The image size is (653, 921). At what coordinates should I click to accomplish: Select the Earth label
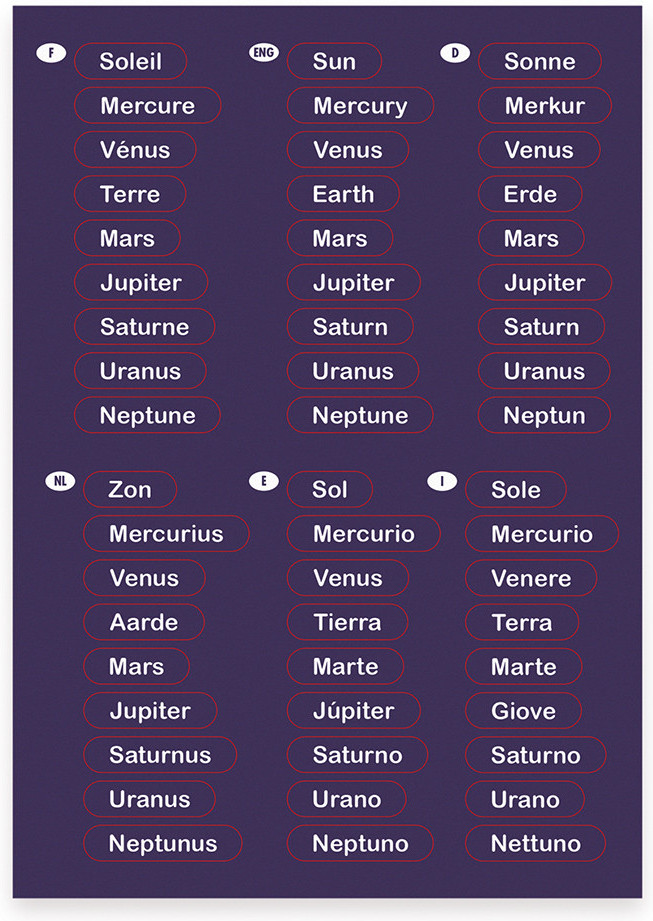344,194
